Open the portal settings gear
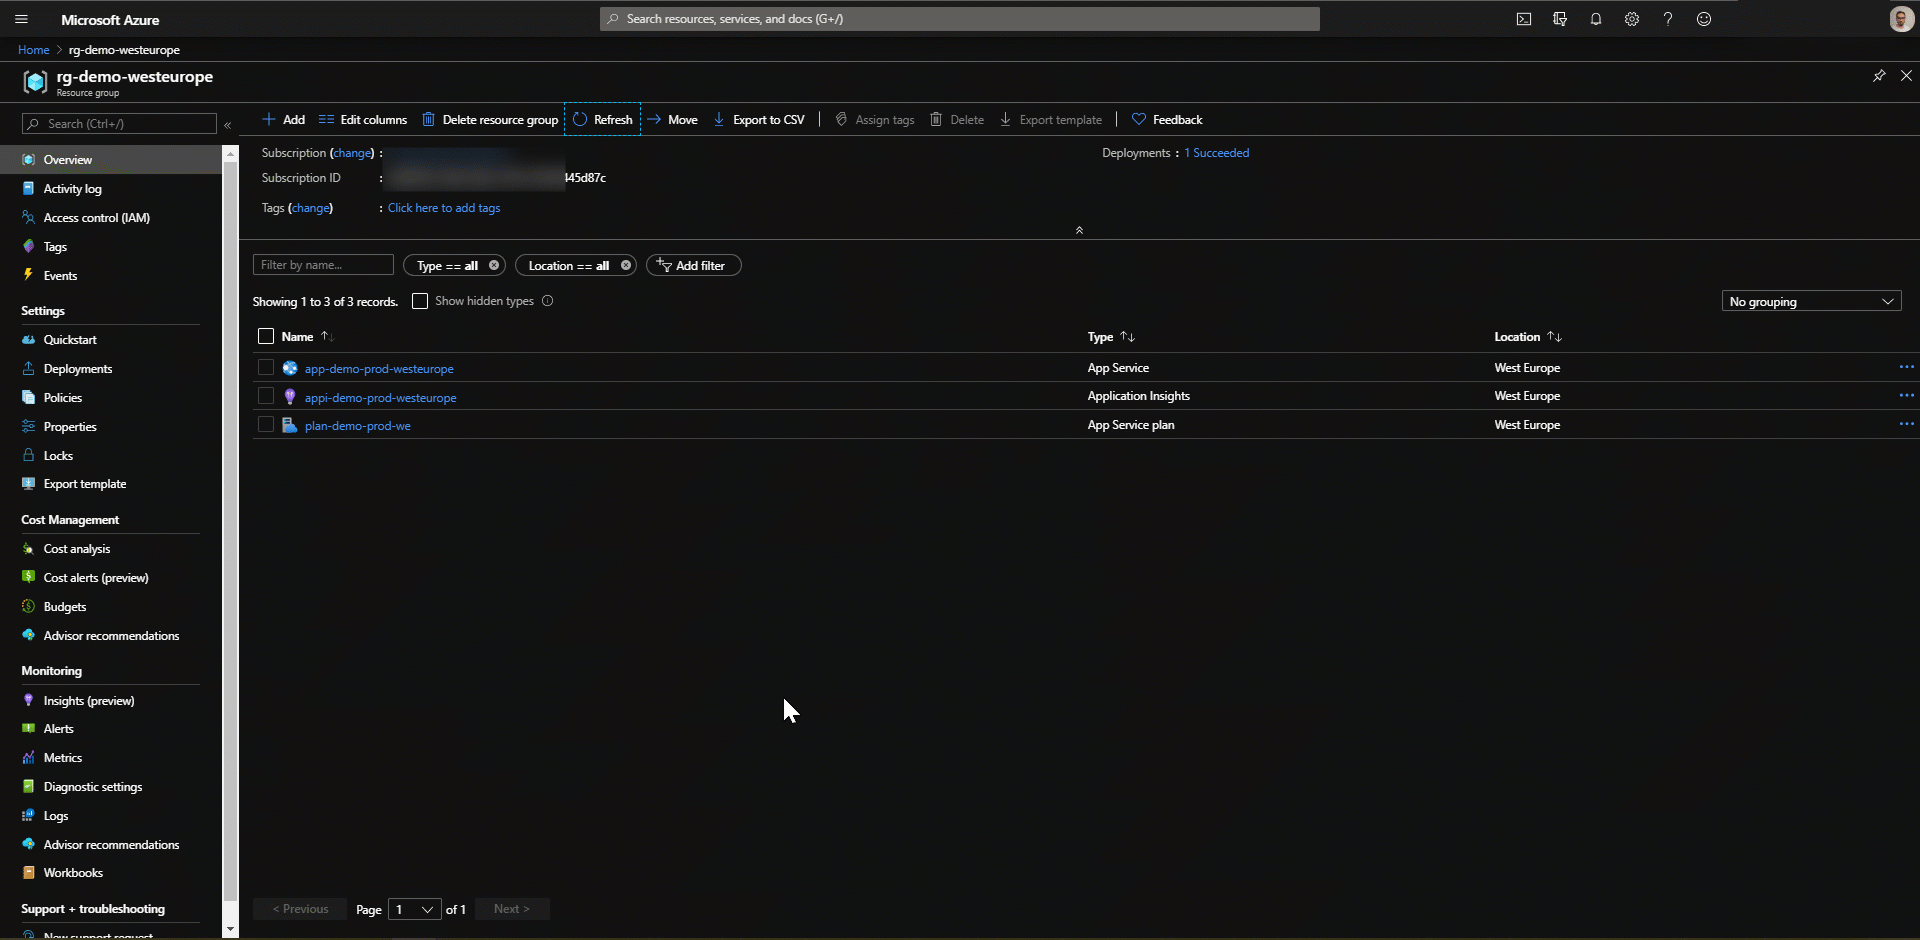 pyautogui.click(x=1631, y=19)
